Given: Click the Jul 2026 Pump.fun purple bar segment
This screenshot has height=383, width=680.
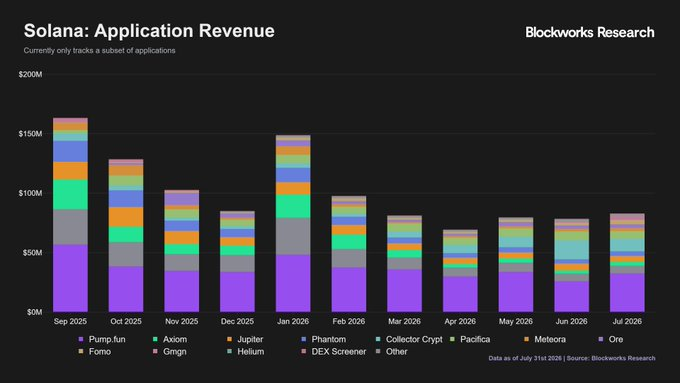Looking at the screenshot, I should click(x=627, y=292).
